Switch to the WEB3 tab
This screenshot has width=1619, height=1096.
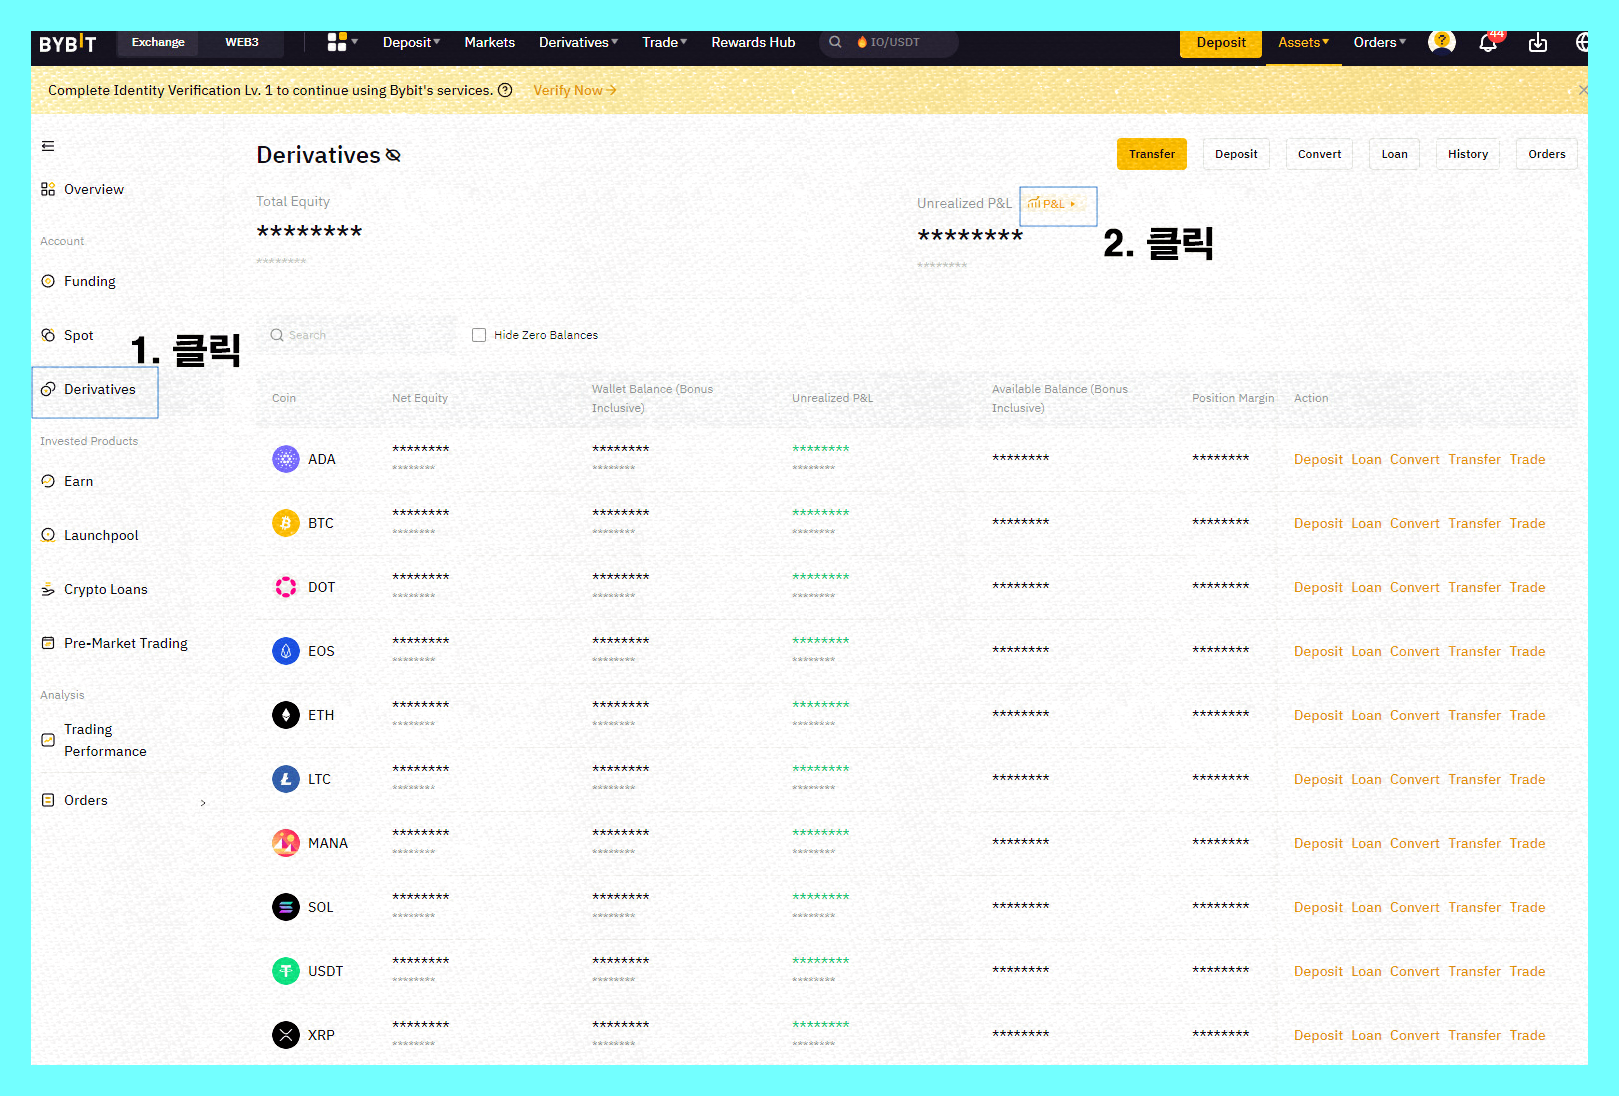click(x=242, y=42)
